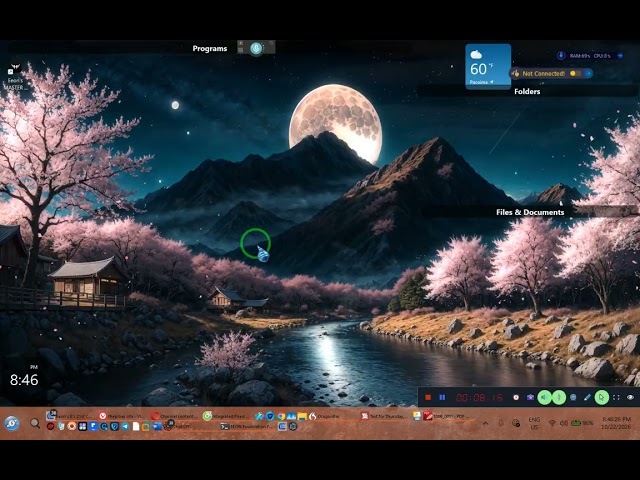The image size is (640, 480).
Task: Open the Start menu orb on the taskbar
Action: (12, 423)
